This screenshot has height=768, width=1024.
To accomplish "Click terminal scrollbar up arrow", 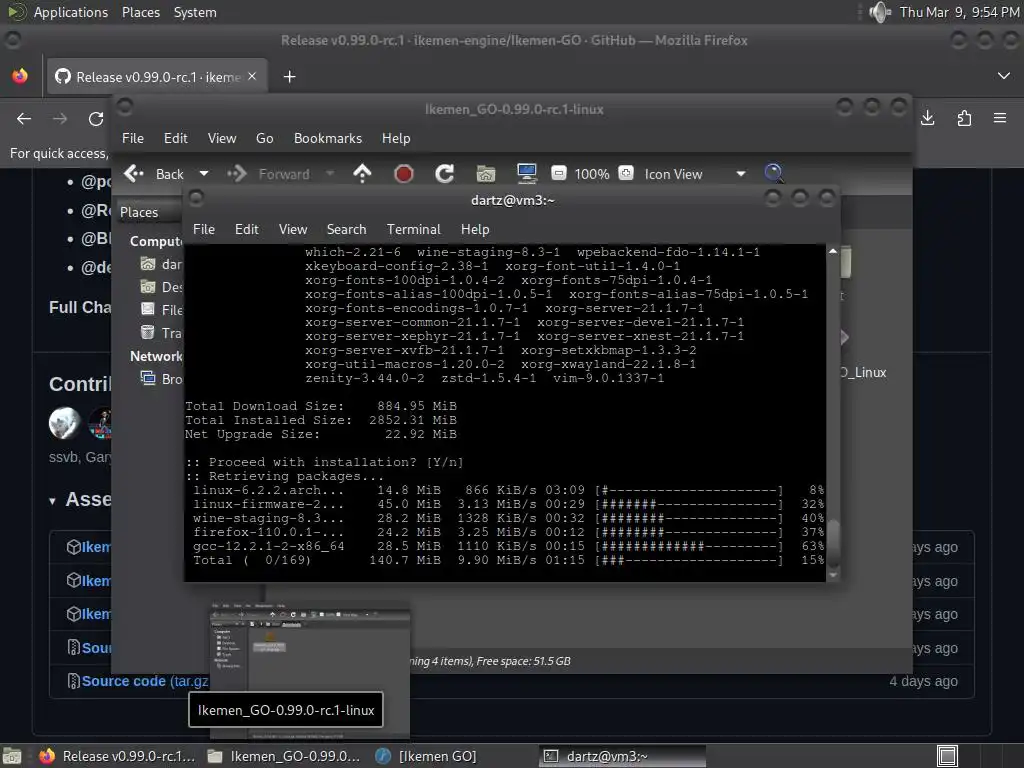I will pos(833,251).
